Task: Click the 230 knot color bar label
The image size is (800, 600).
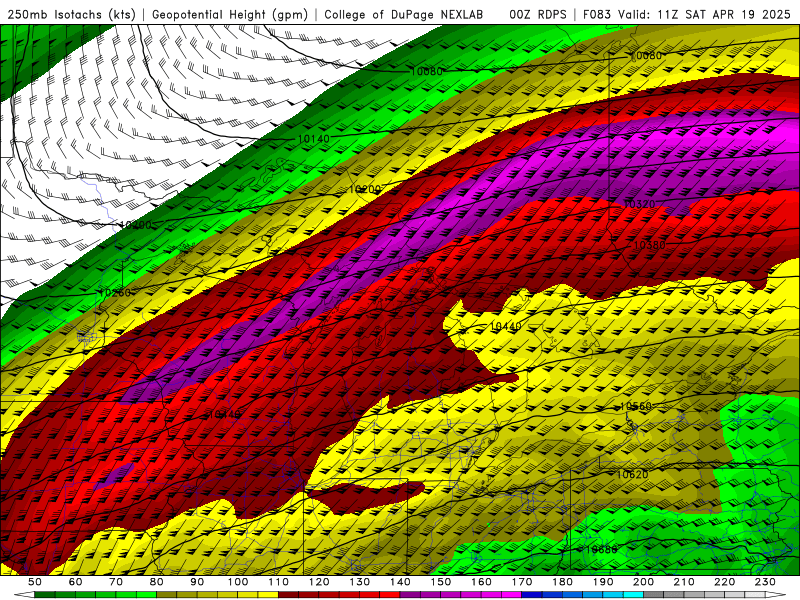Action: (x=765, y=582)
